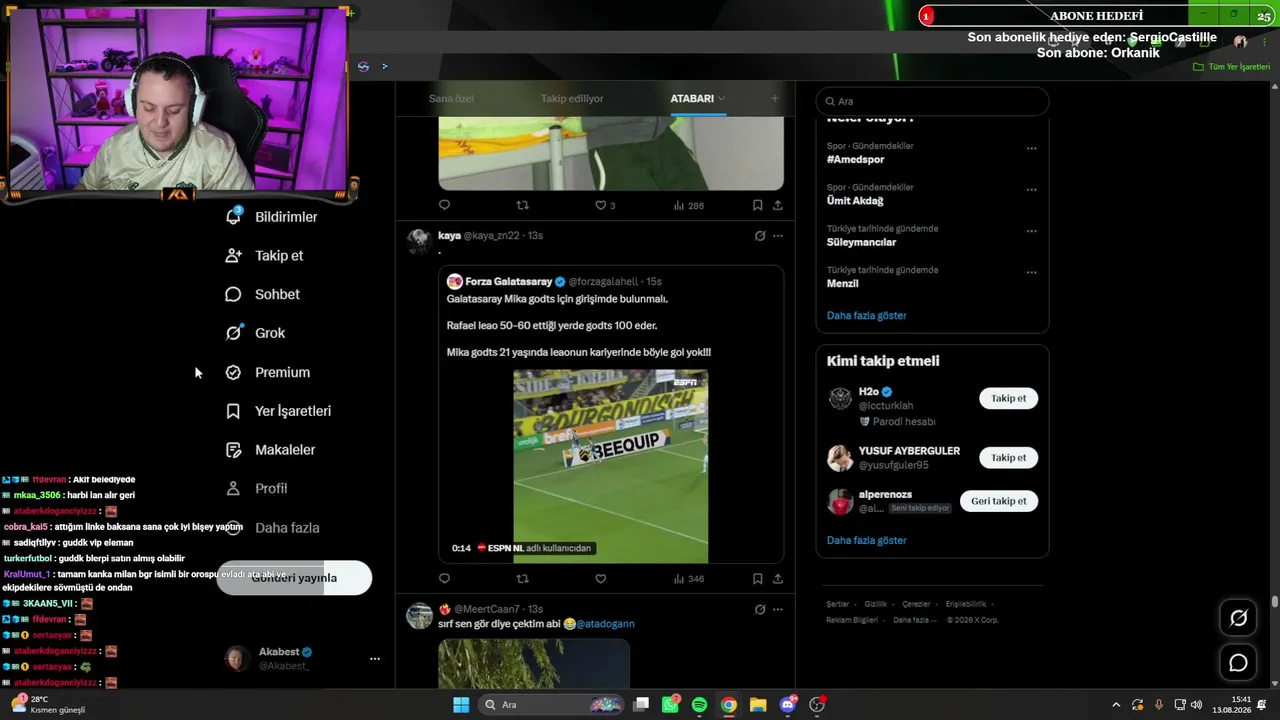Open more menu on MeertCaan7's post
1280x720 pixels.
(778, 609)
